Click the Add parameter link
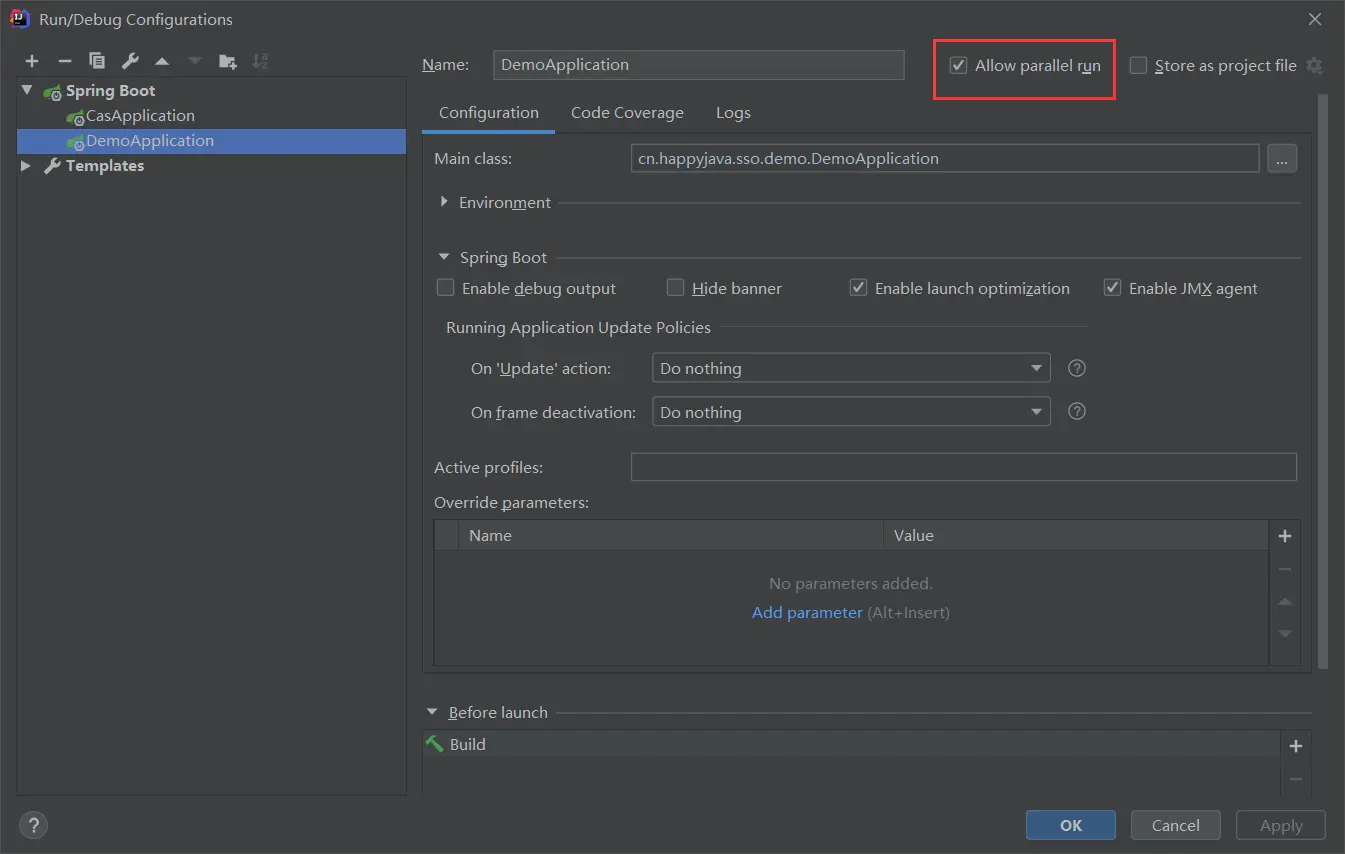This screenshot has height=854, width=1345. [x=807, y=612]
